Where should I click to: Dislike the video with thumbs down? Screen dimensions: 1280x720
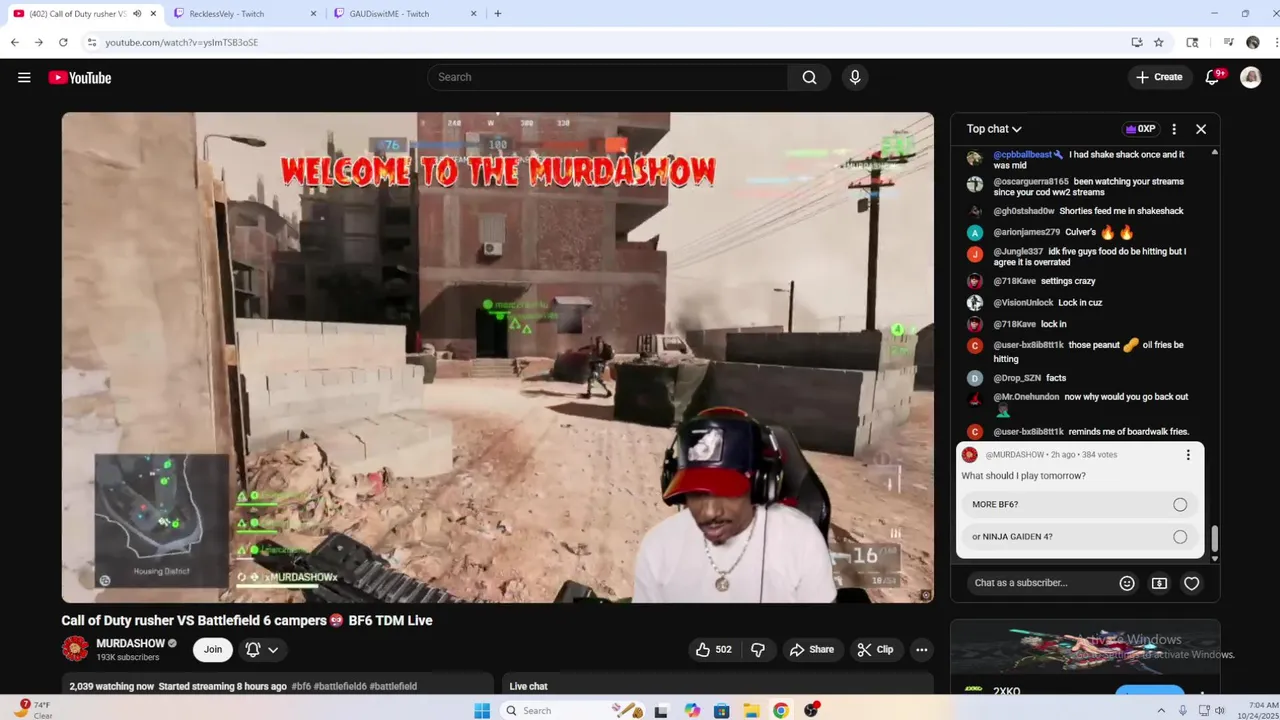(758, 650)
